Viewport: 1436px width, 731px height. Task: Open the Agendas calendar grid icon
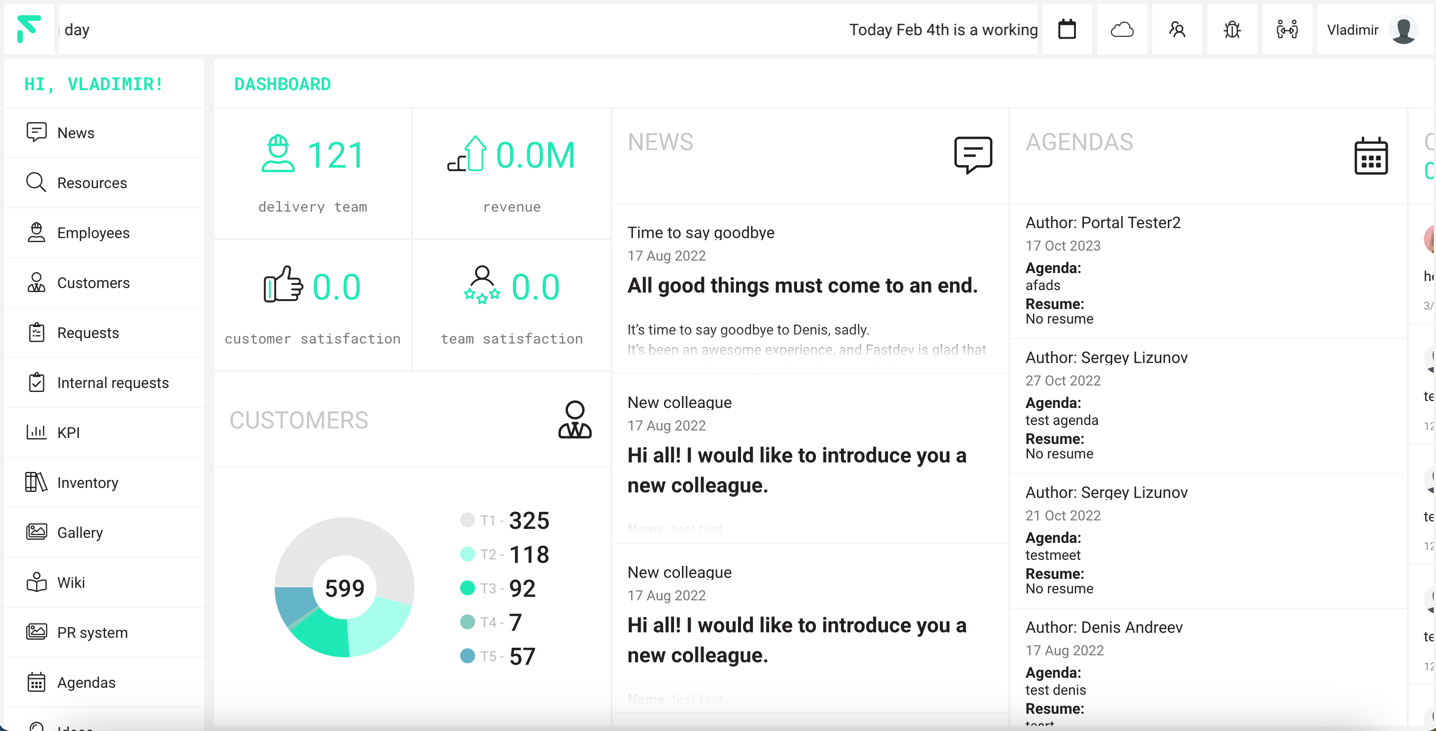pos(1370,156)
